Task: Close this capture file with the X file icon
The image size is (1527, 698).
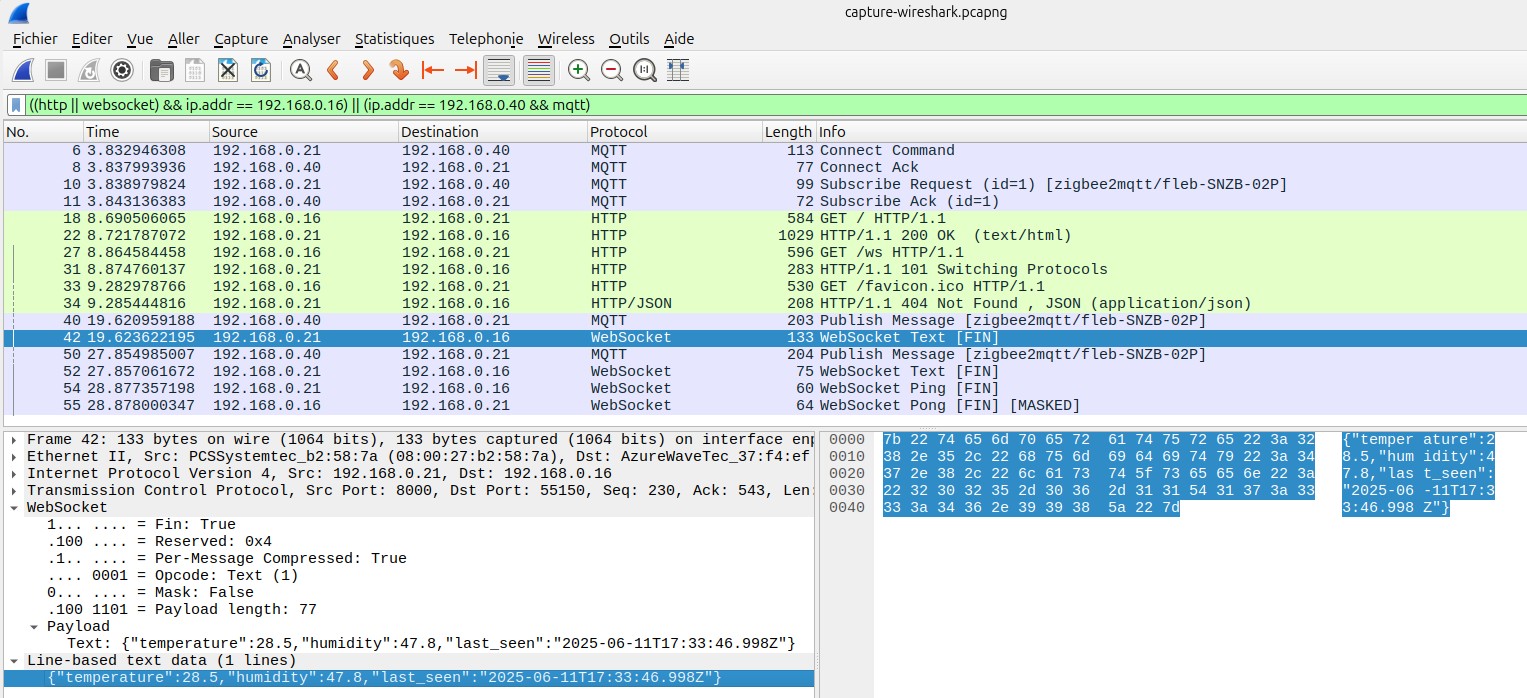Action: click(228, 70)
